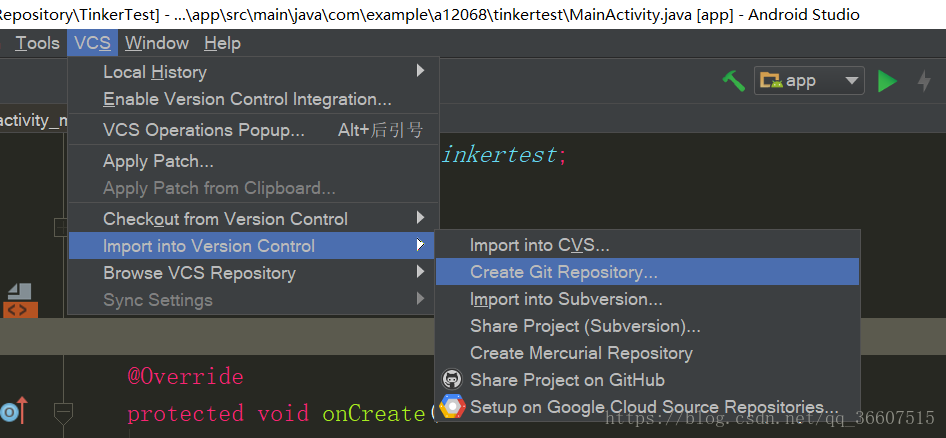This screenshot has width=946, height=438.
Task: Select Apply Patch from Clipboard entry
Action: coord(253,188)
